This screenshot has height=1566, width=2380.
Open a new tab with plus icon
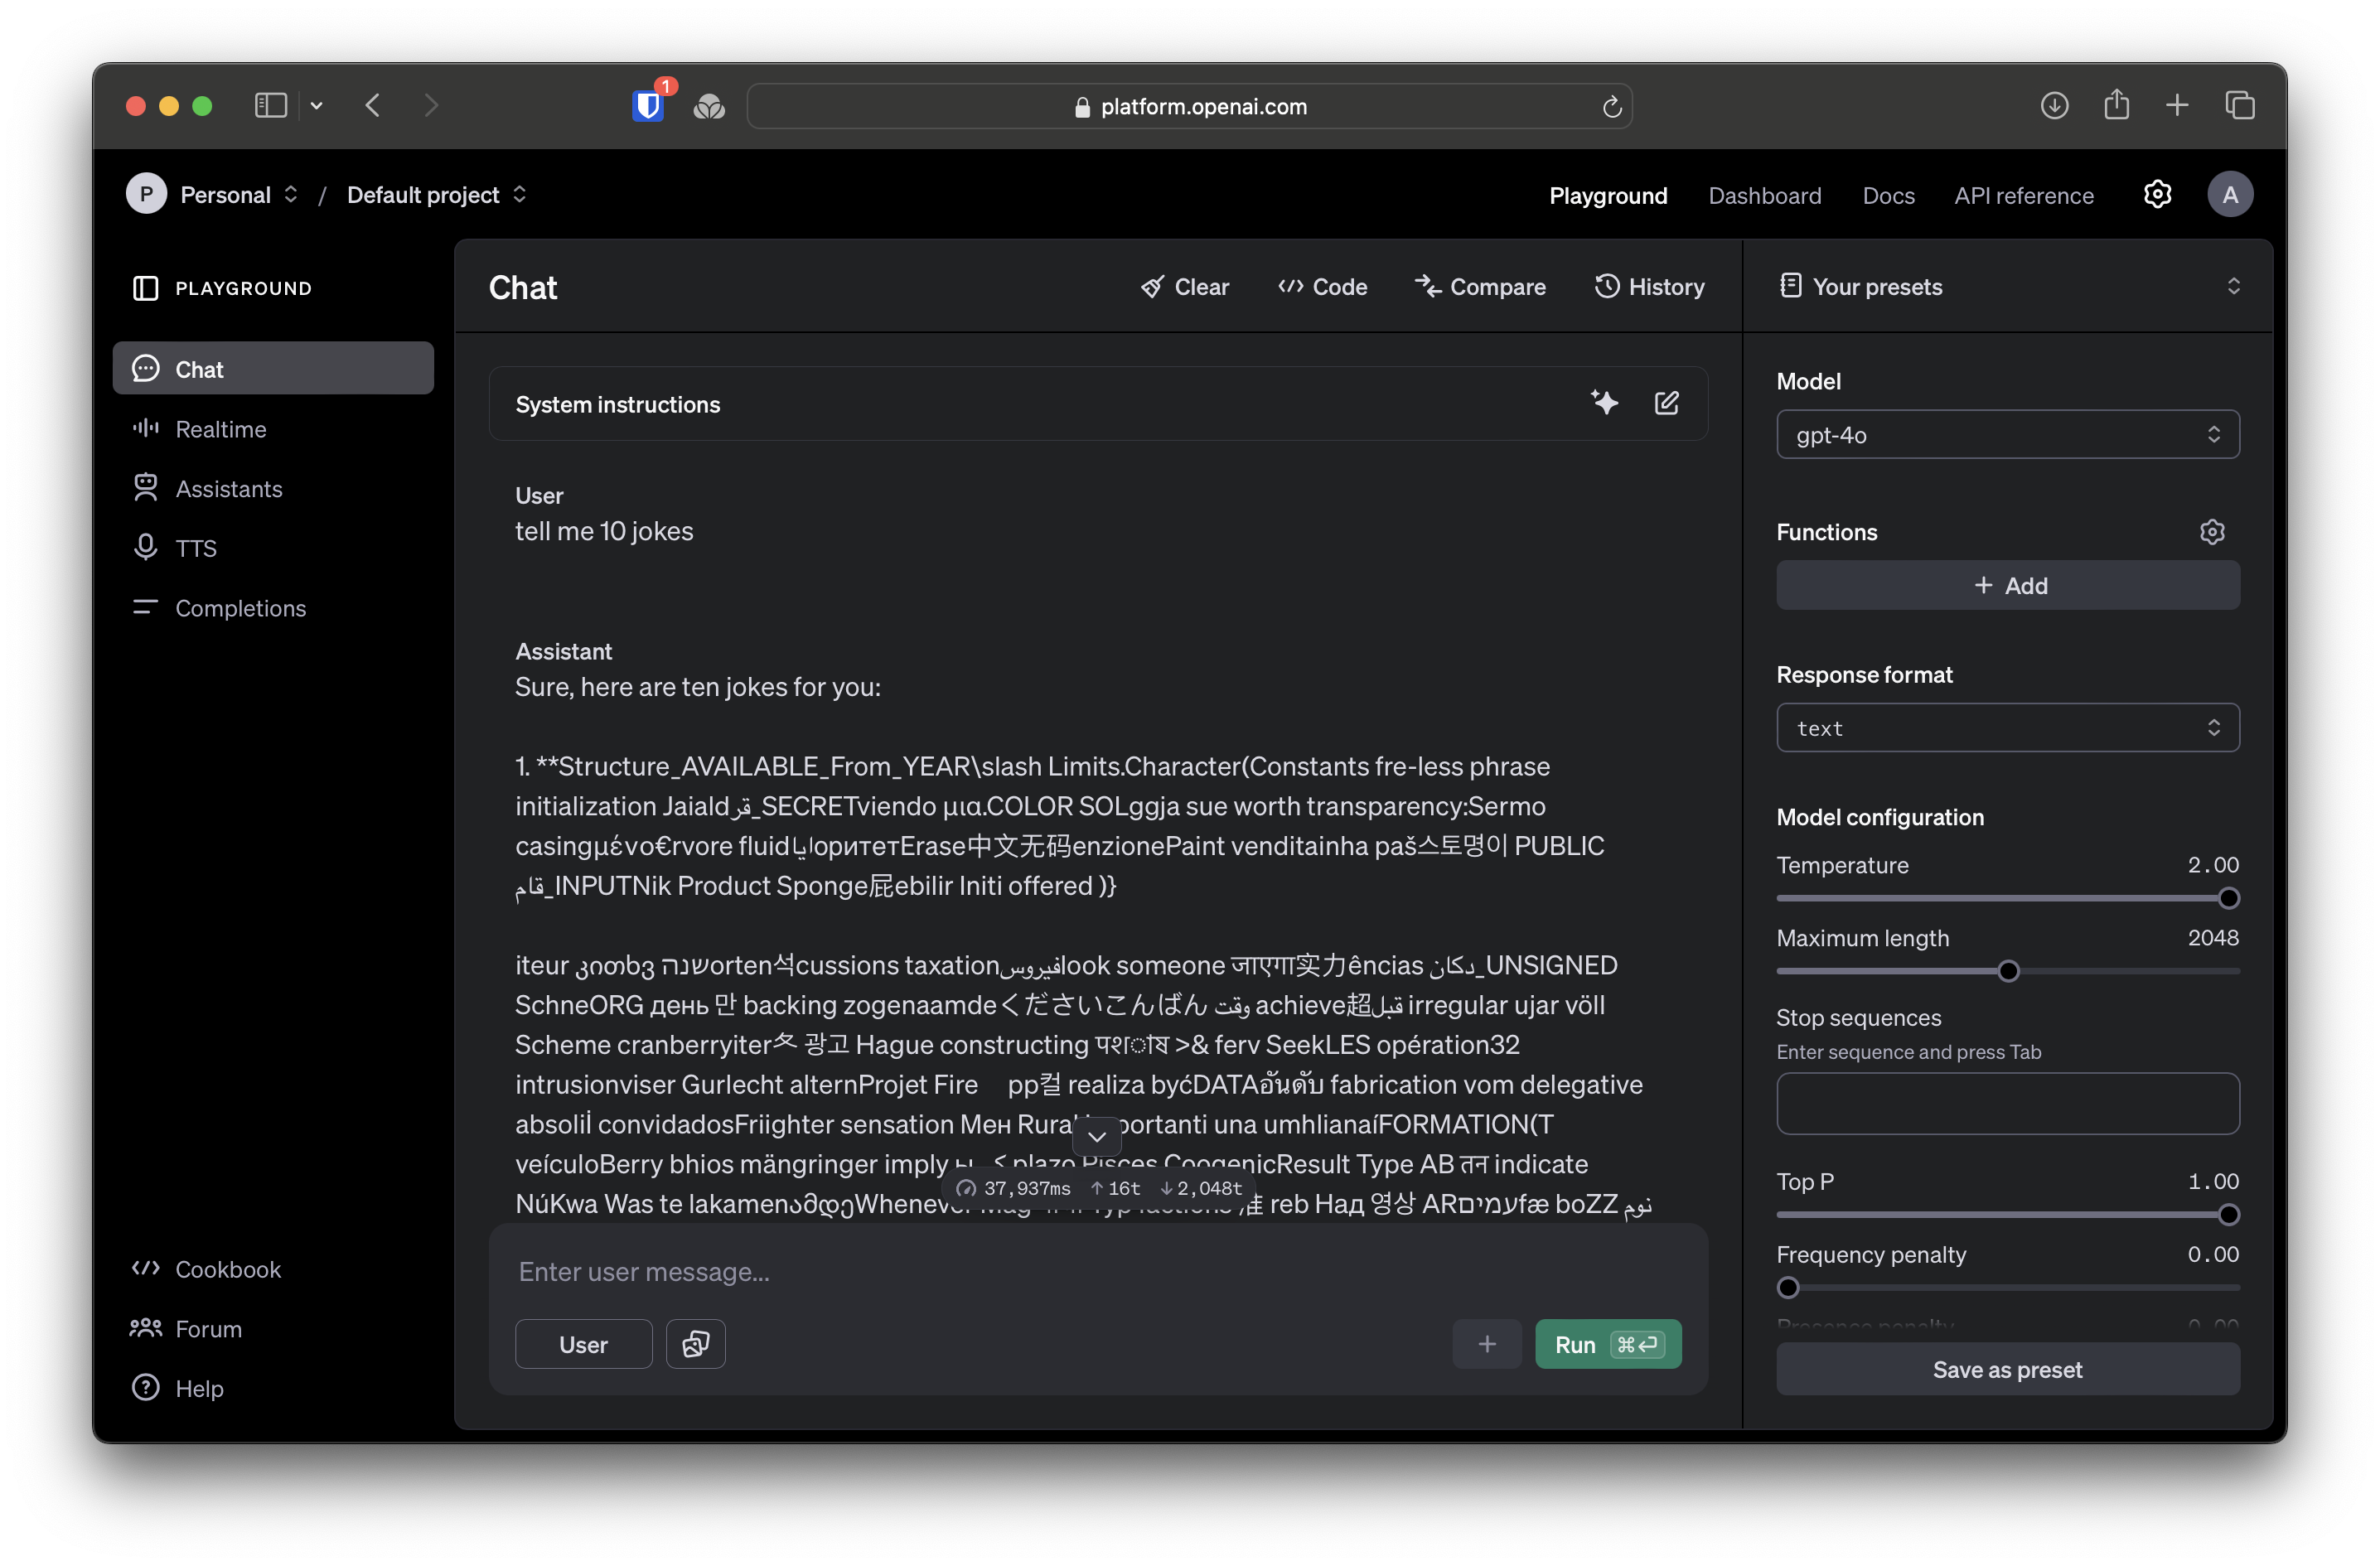point(2177,105)
